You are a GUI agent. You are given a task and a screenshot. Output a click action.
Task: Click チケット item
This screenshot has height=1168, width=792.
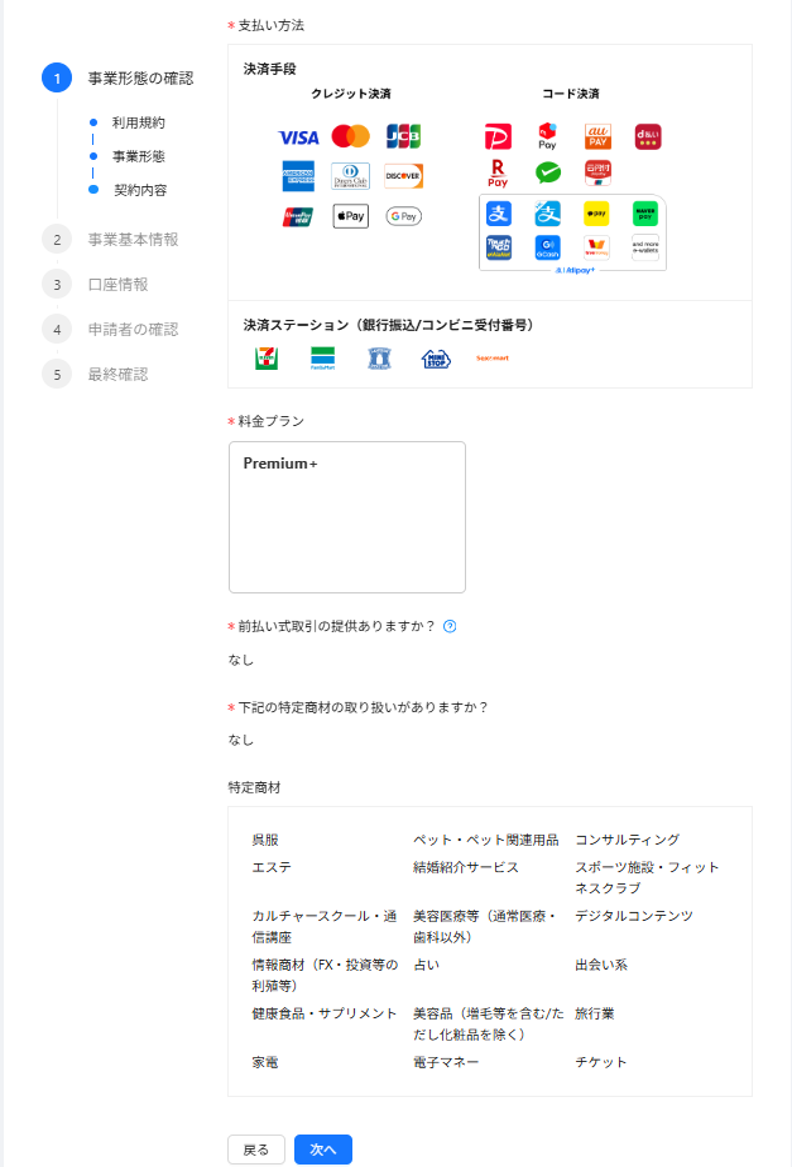[601, 1062]
